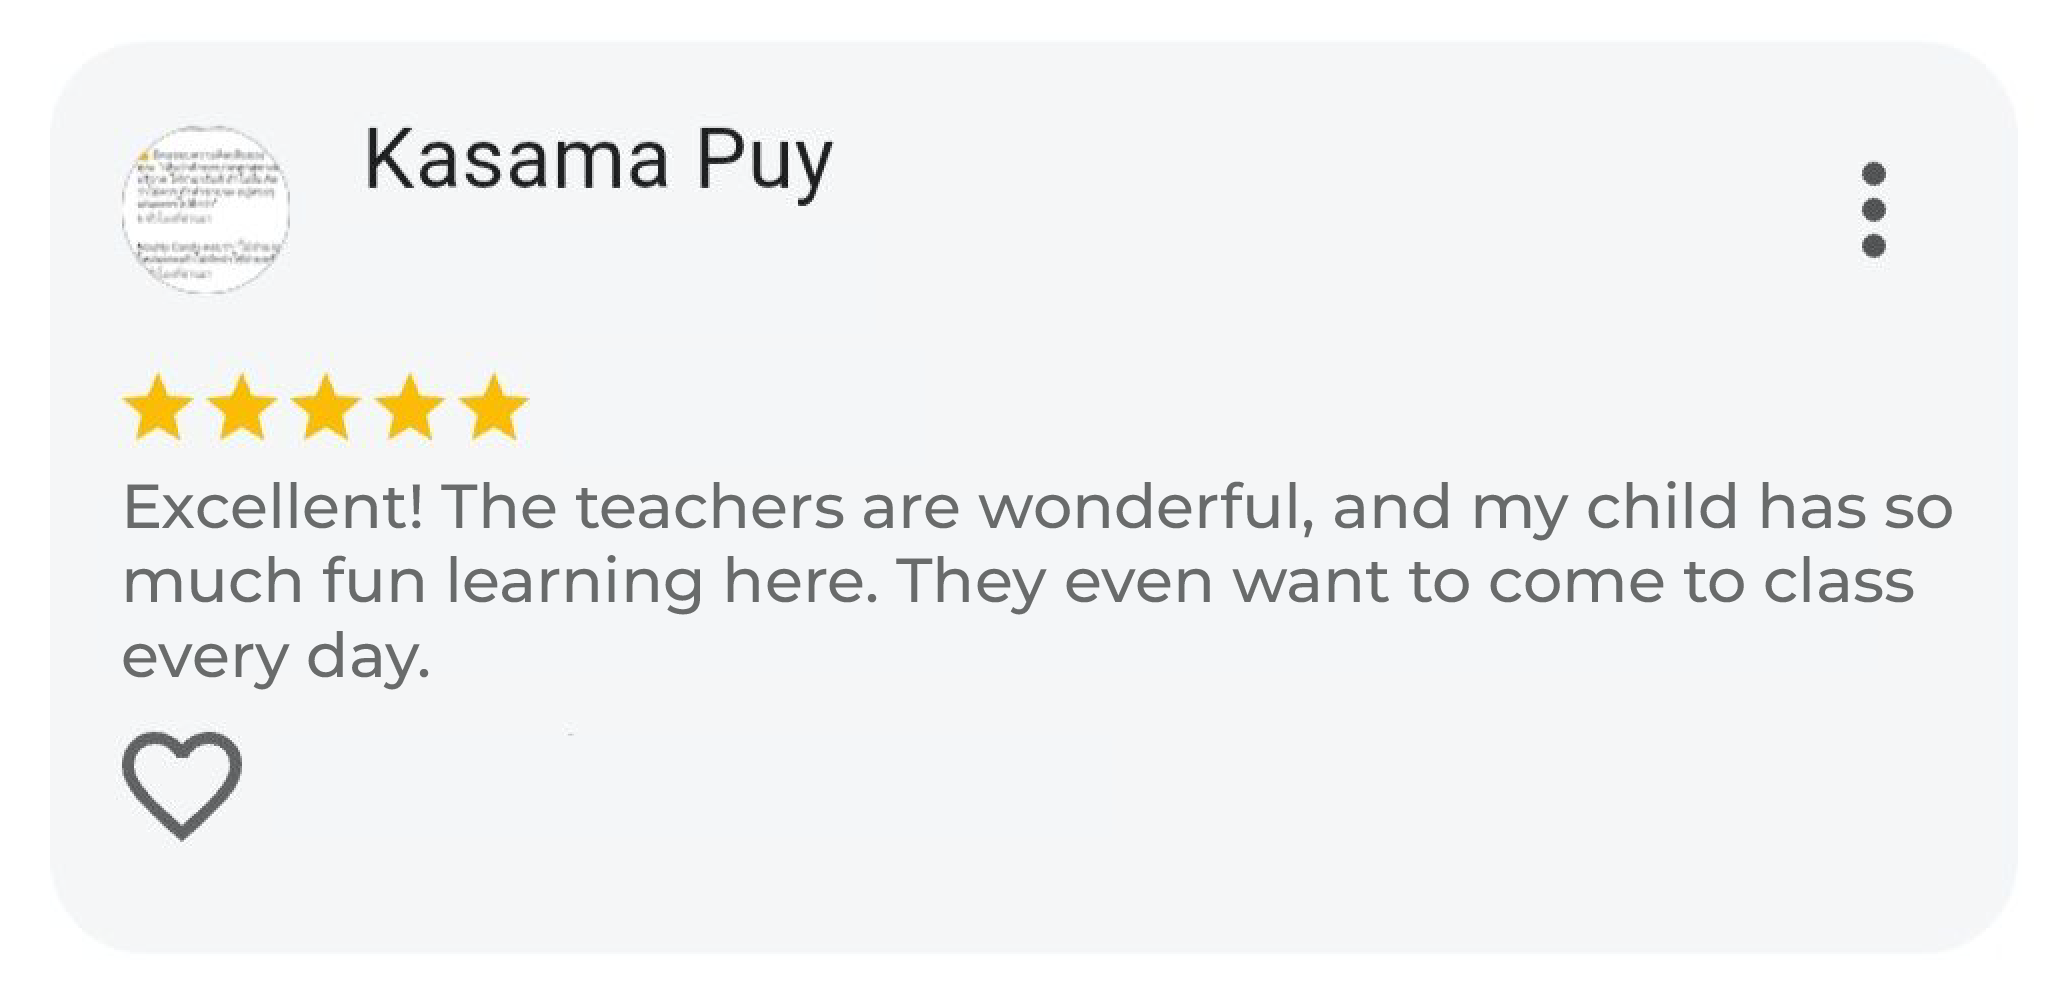This screenshot has width=2069, height=996.
Task: Click the word "Puy" in the name
Action: tap(765, 164)
